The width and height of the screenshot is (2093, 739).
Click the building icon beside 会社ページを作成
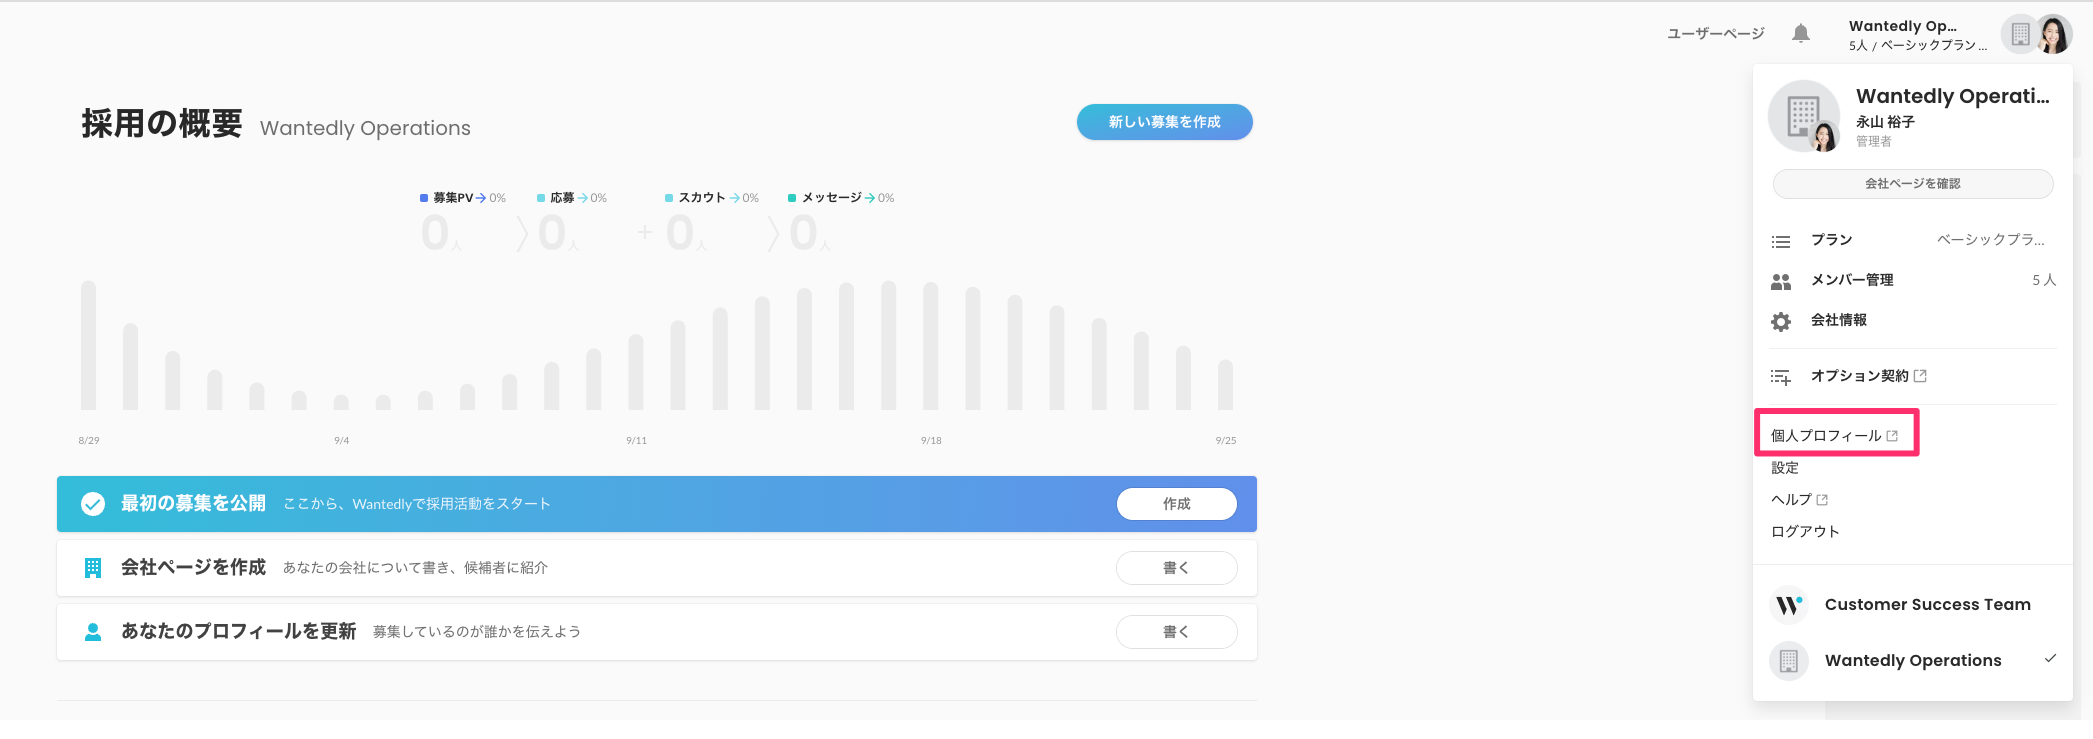pos(93,568)
